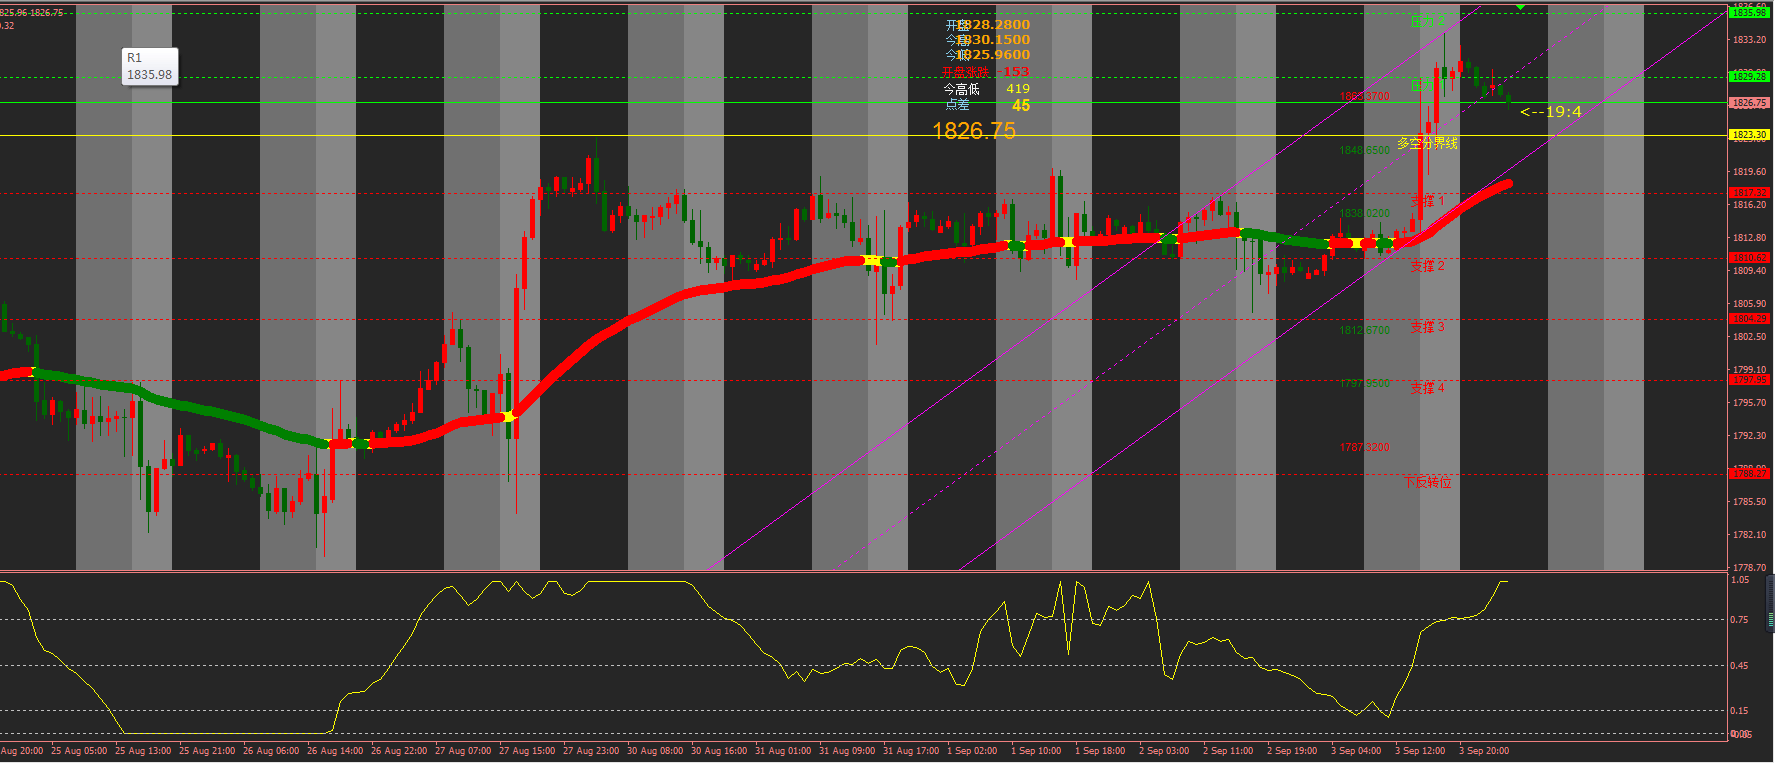Viewport: 1775px width, 764px height.
Task: Click the 0.75 level on indicator scale
Action: click(1740, 620)
